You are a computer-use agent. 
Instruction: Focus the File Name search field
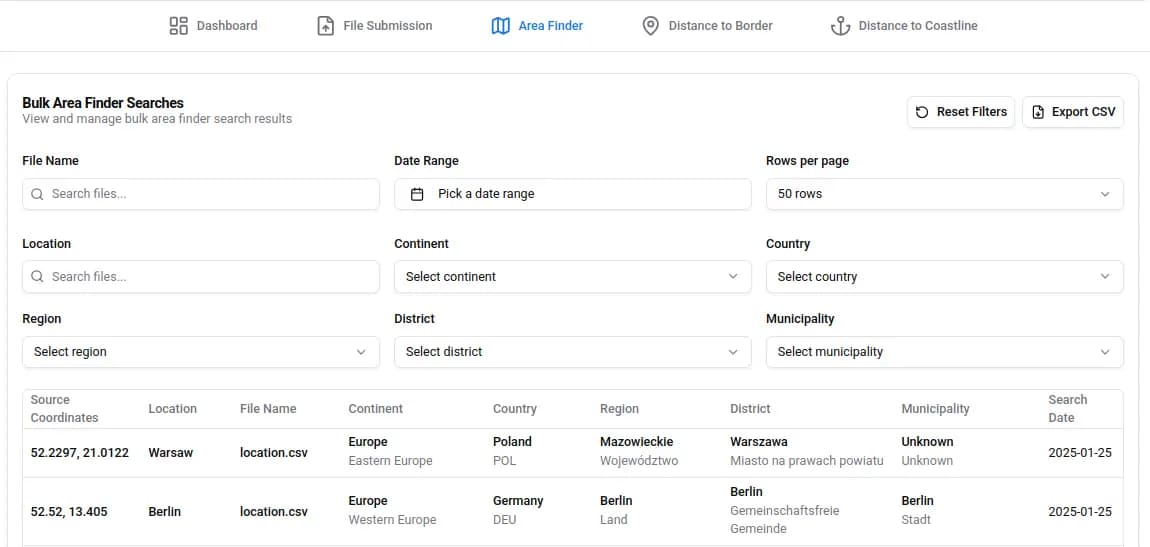pos(210,194)
